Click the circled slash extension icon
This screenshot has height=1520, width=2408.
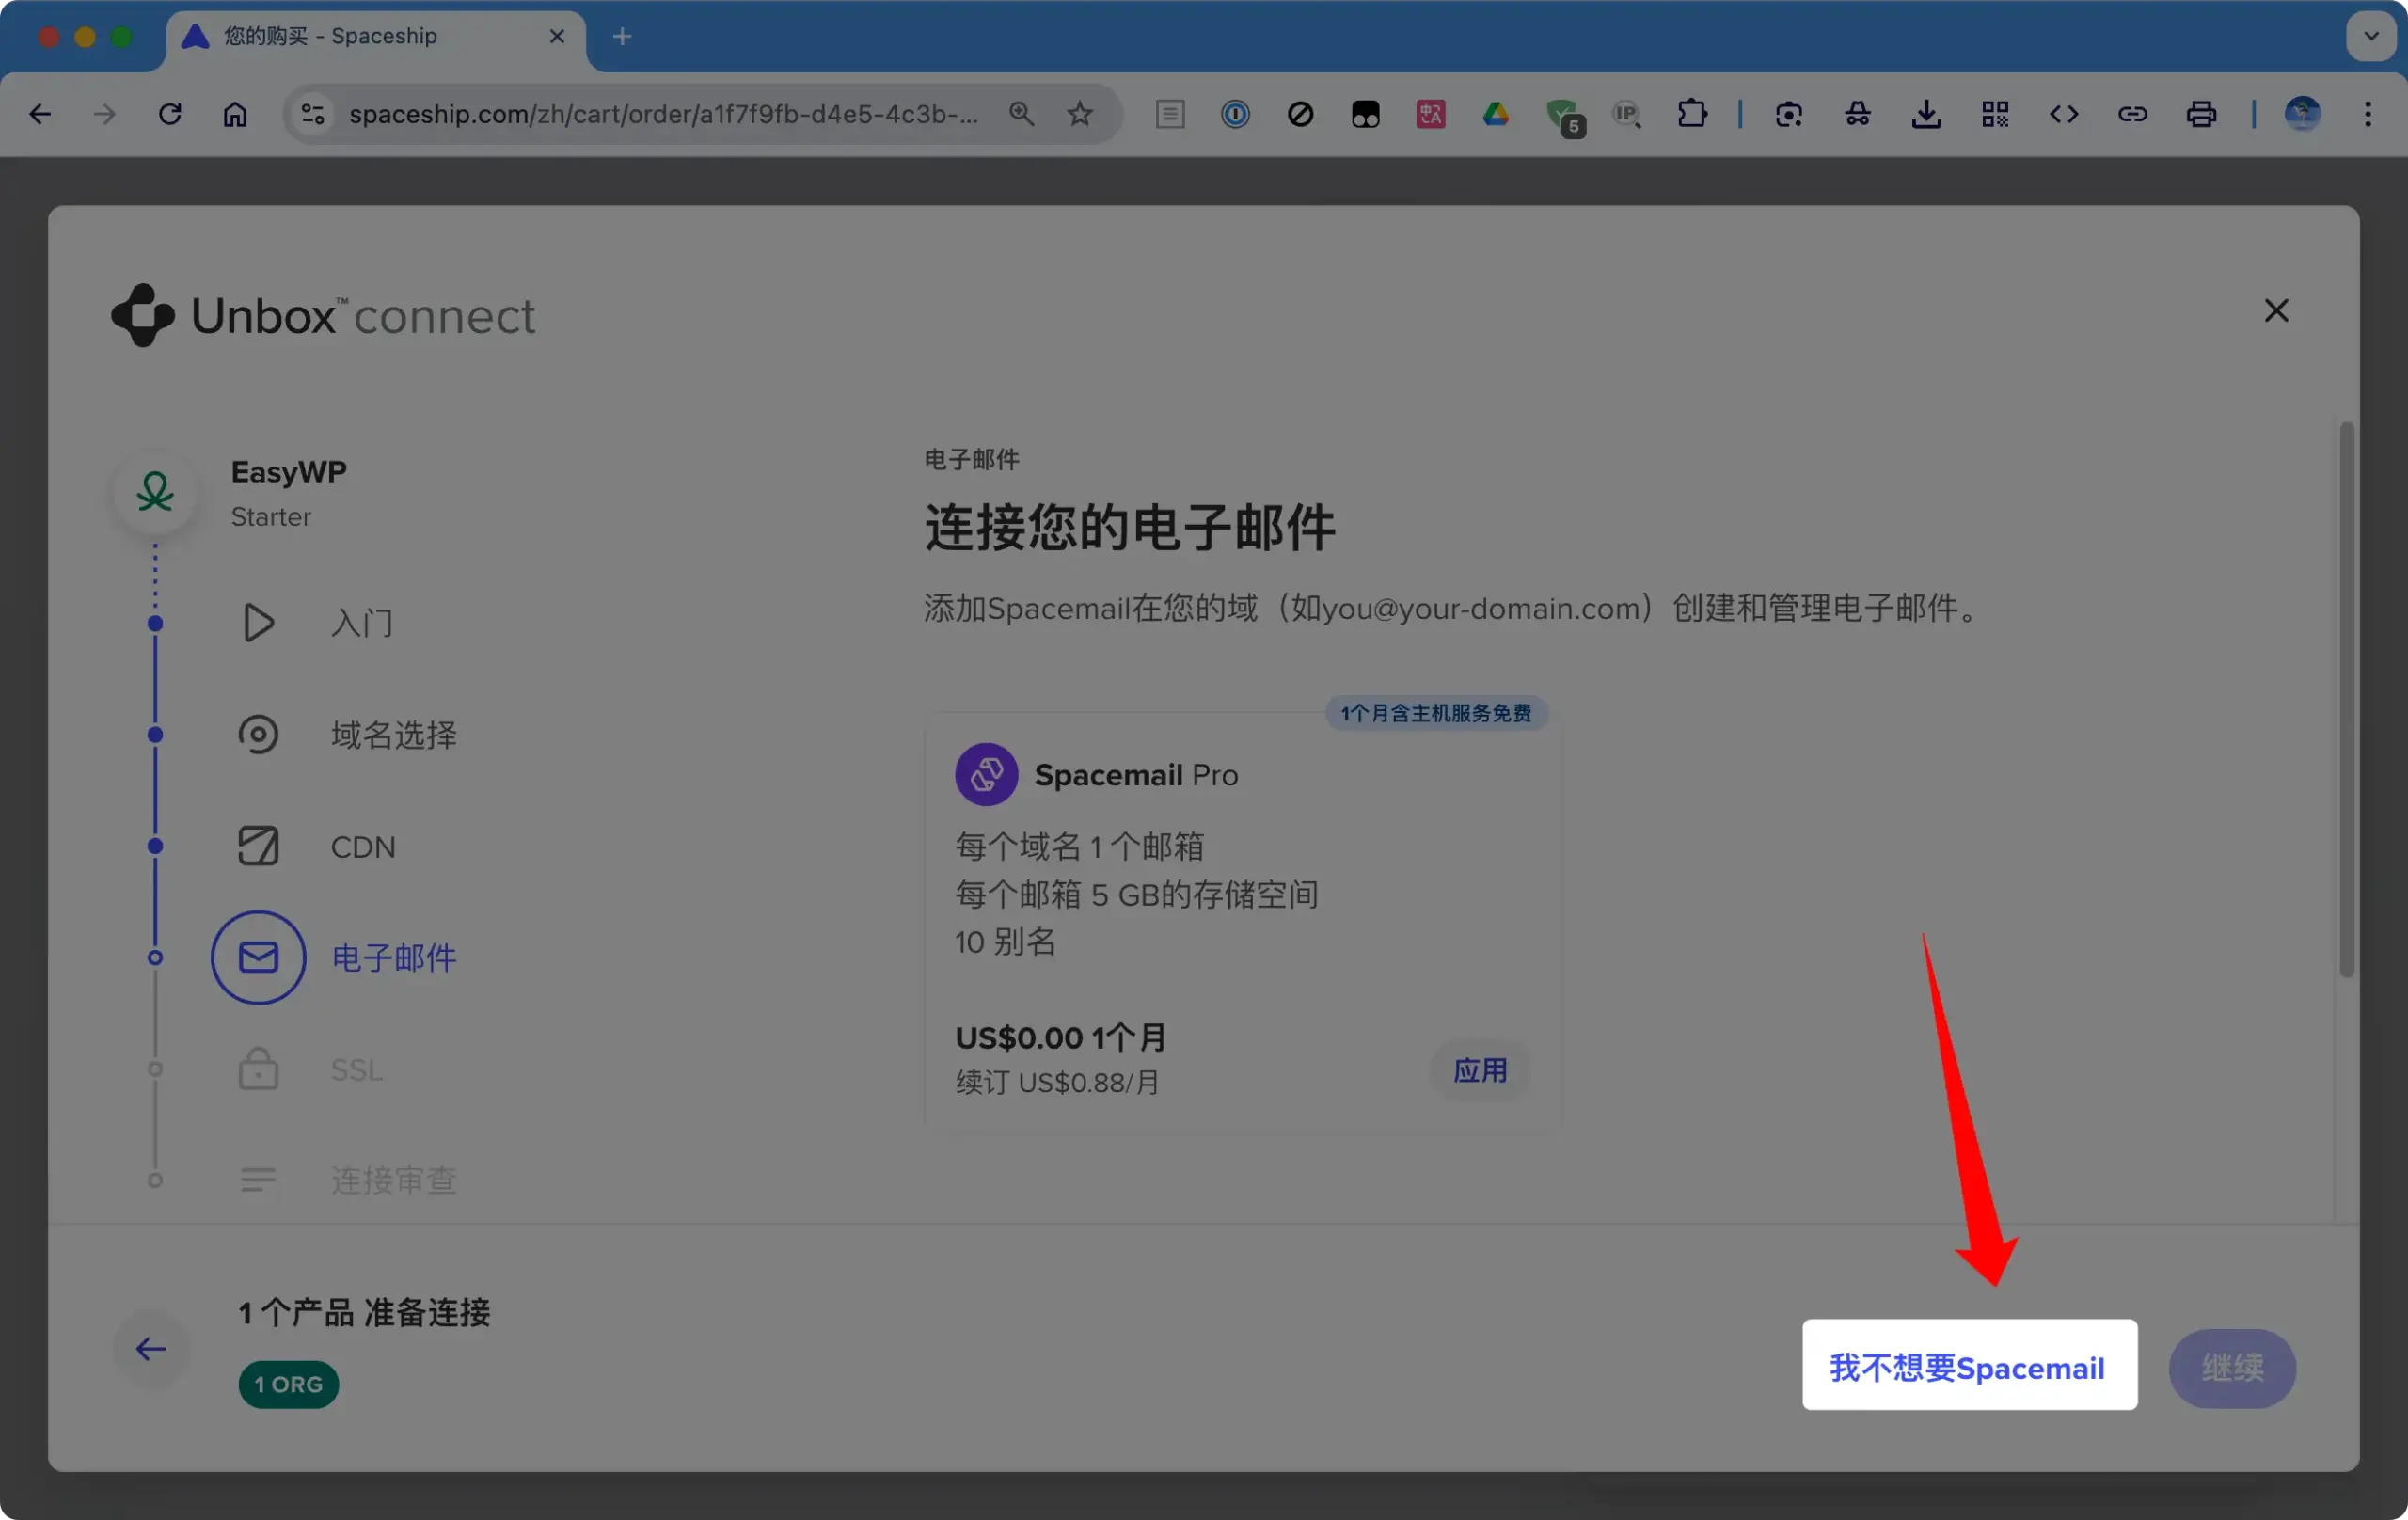[x=1300, y=114]
